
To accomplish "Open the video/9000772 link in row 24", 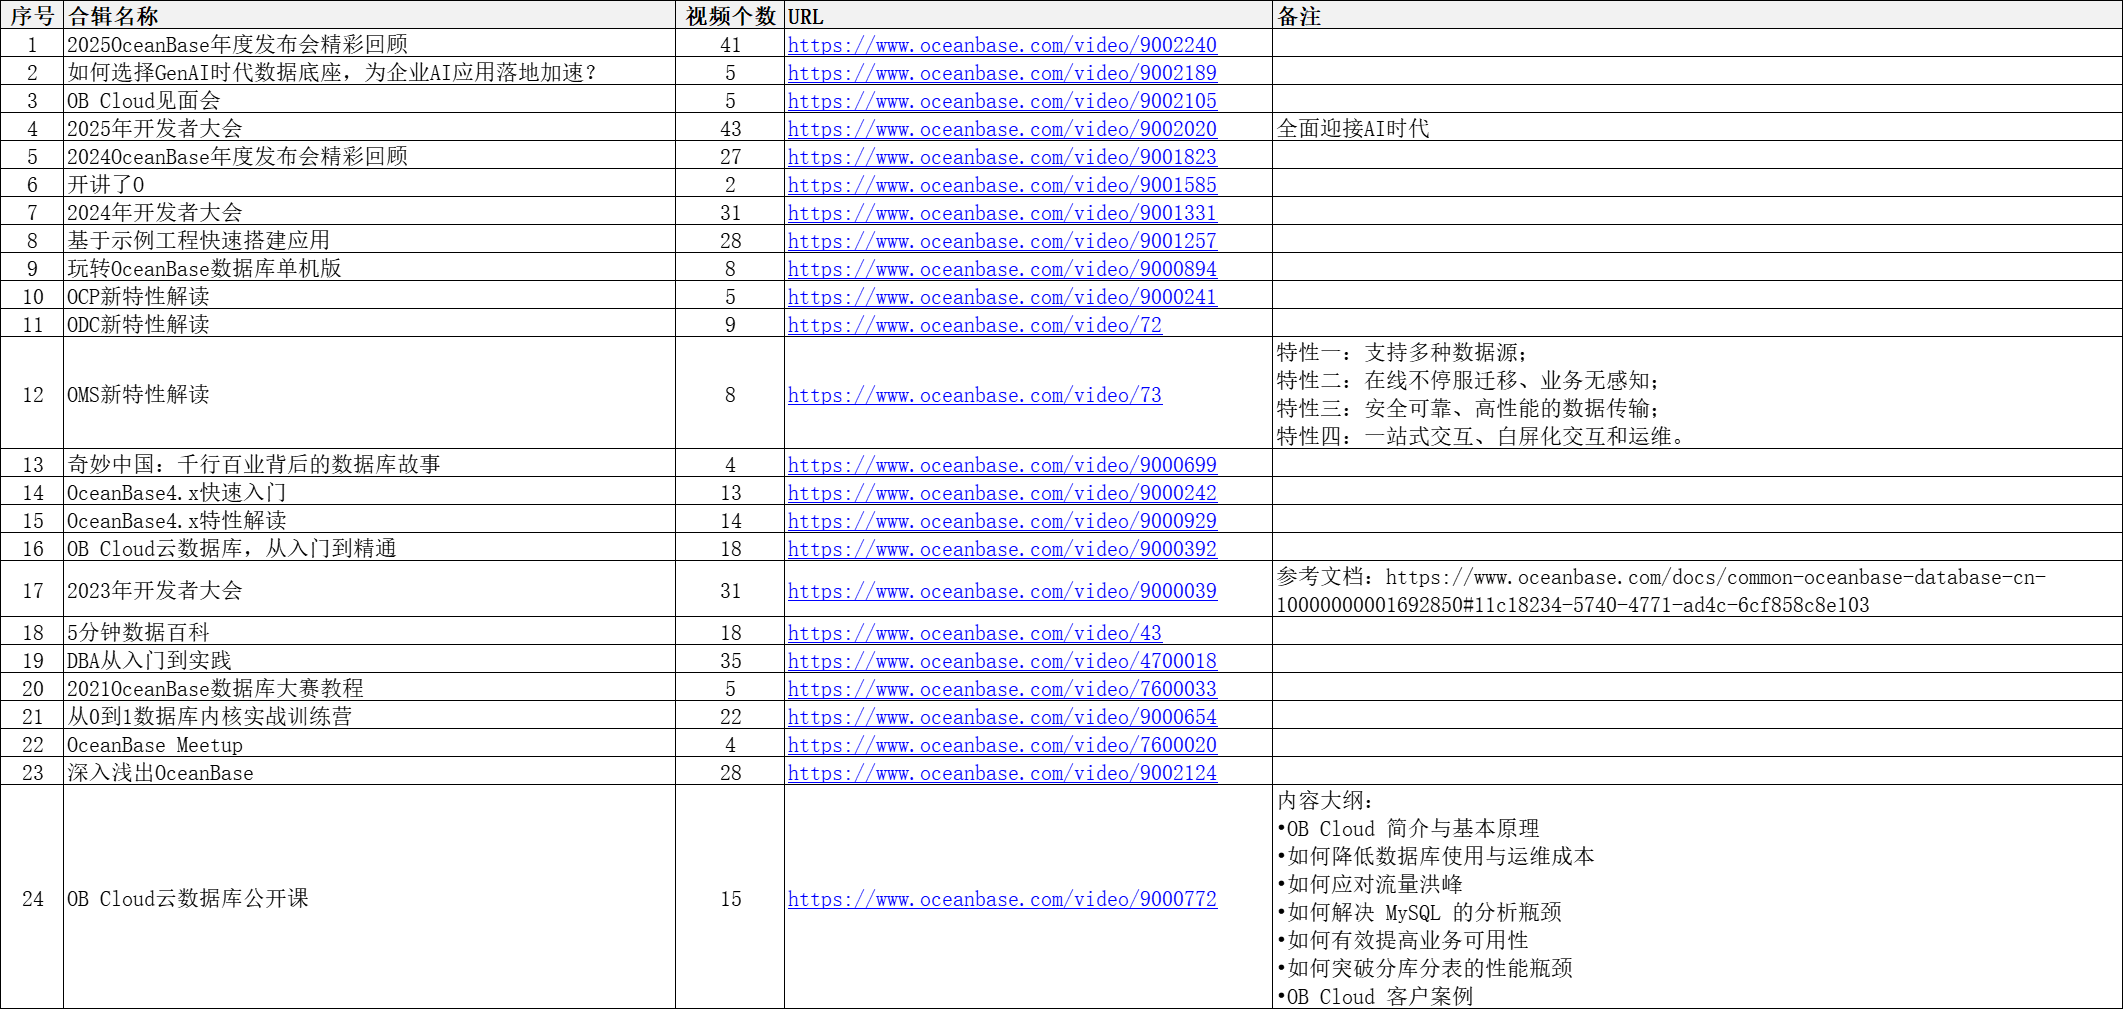I will (1001, 899).
